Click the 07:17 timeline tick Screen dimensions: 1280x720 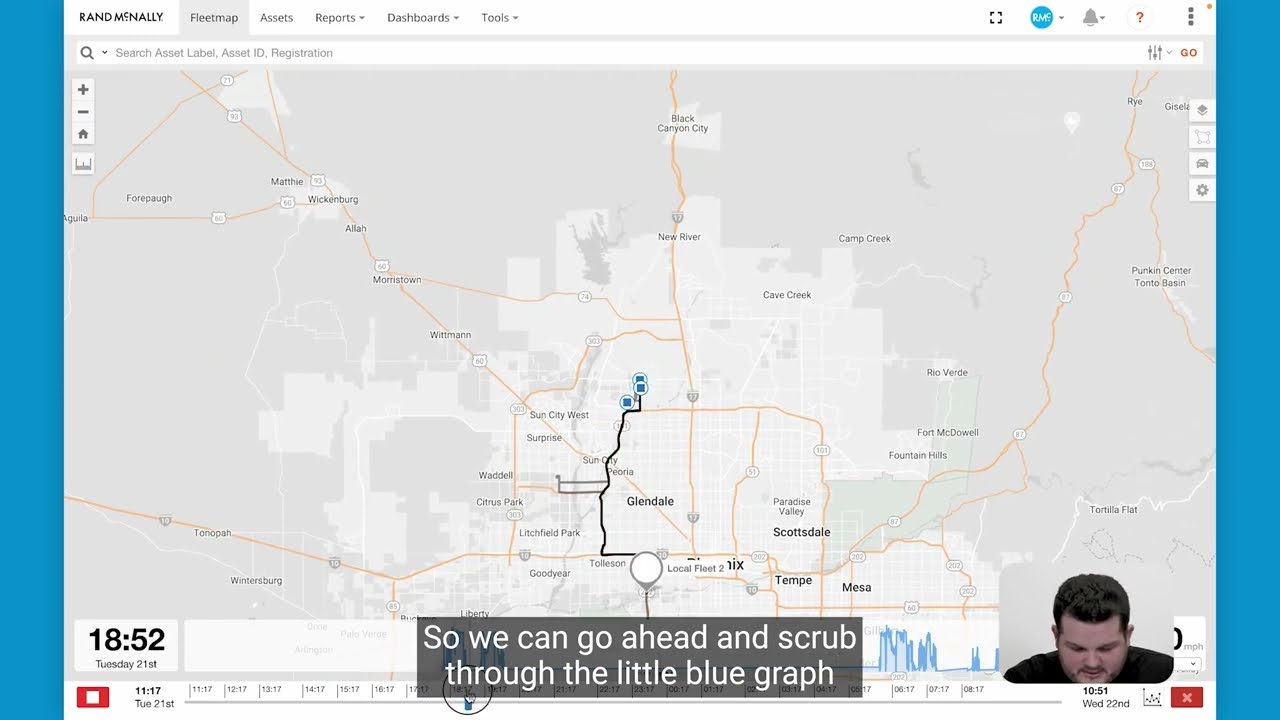(x=938, y=690)
